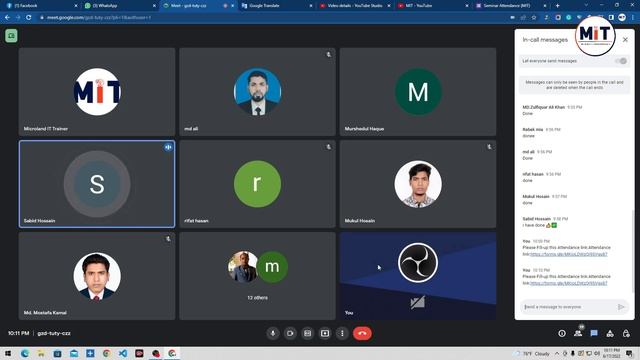Select the rifat hasan tile

(x=257, y=184)
